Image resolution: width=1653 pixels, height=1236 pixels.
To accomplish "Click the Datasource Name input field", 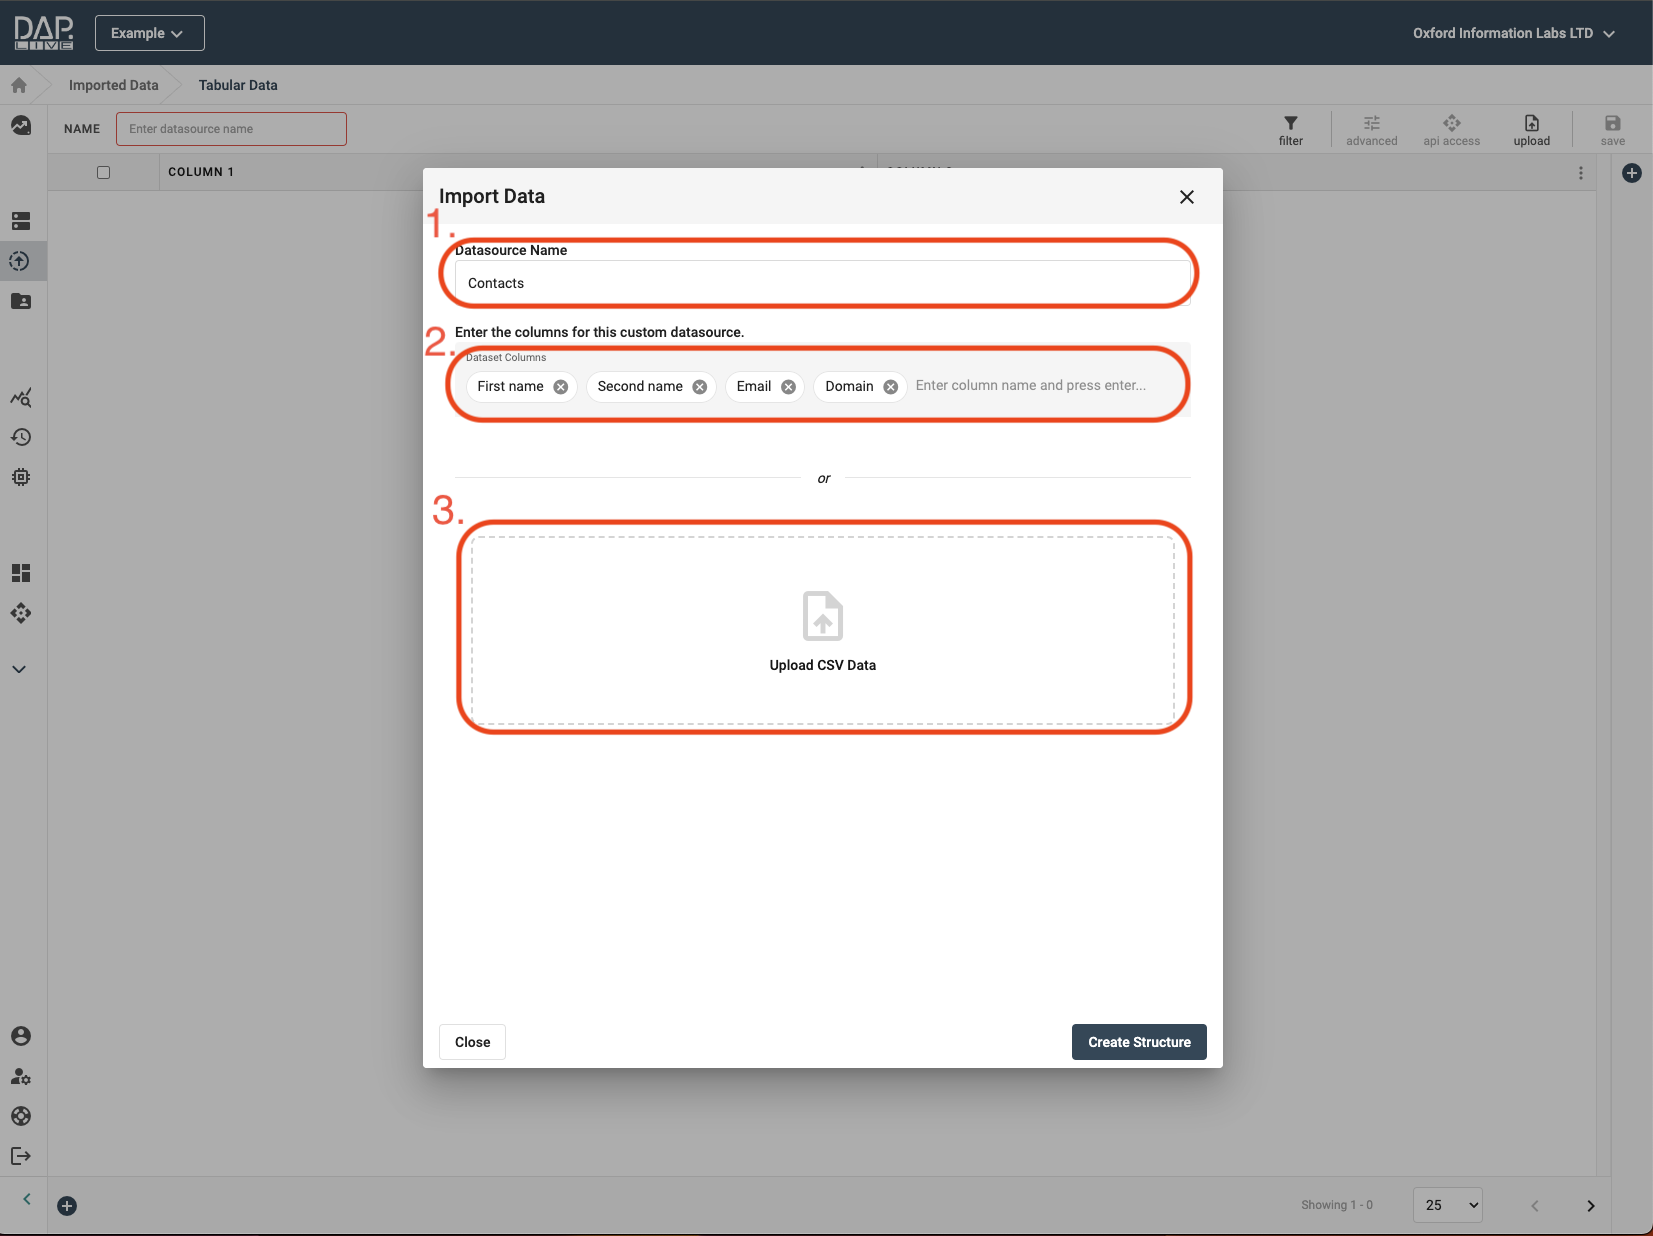I will tap(822, 283).
